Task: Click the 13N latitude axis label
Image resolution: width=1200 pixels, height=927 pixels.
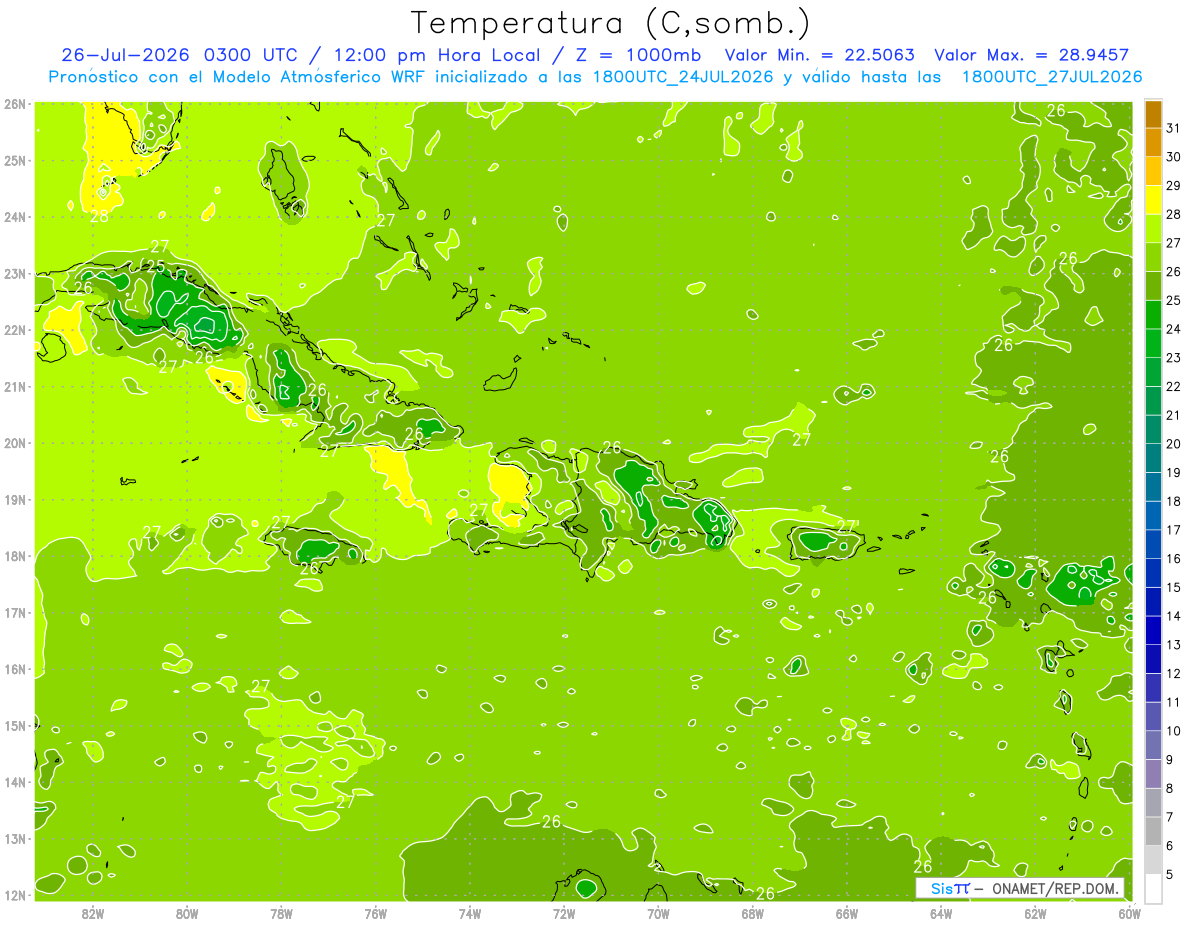Action: 15,838
